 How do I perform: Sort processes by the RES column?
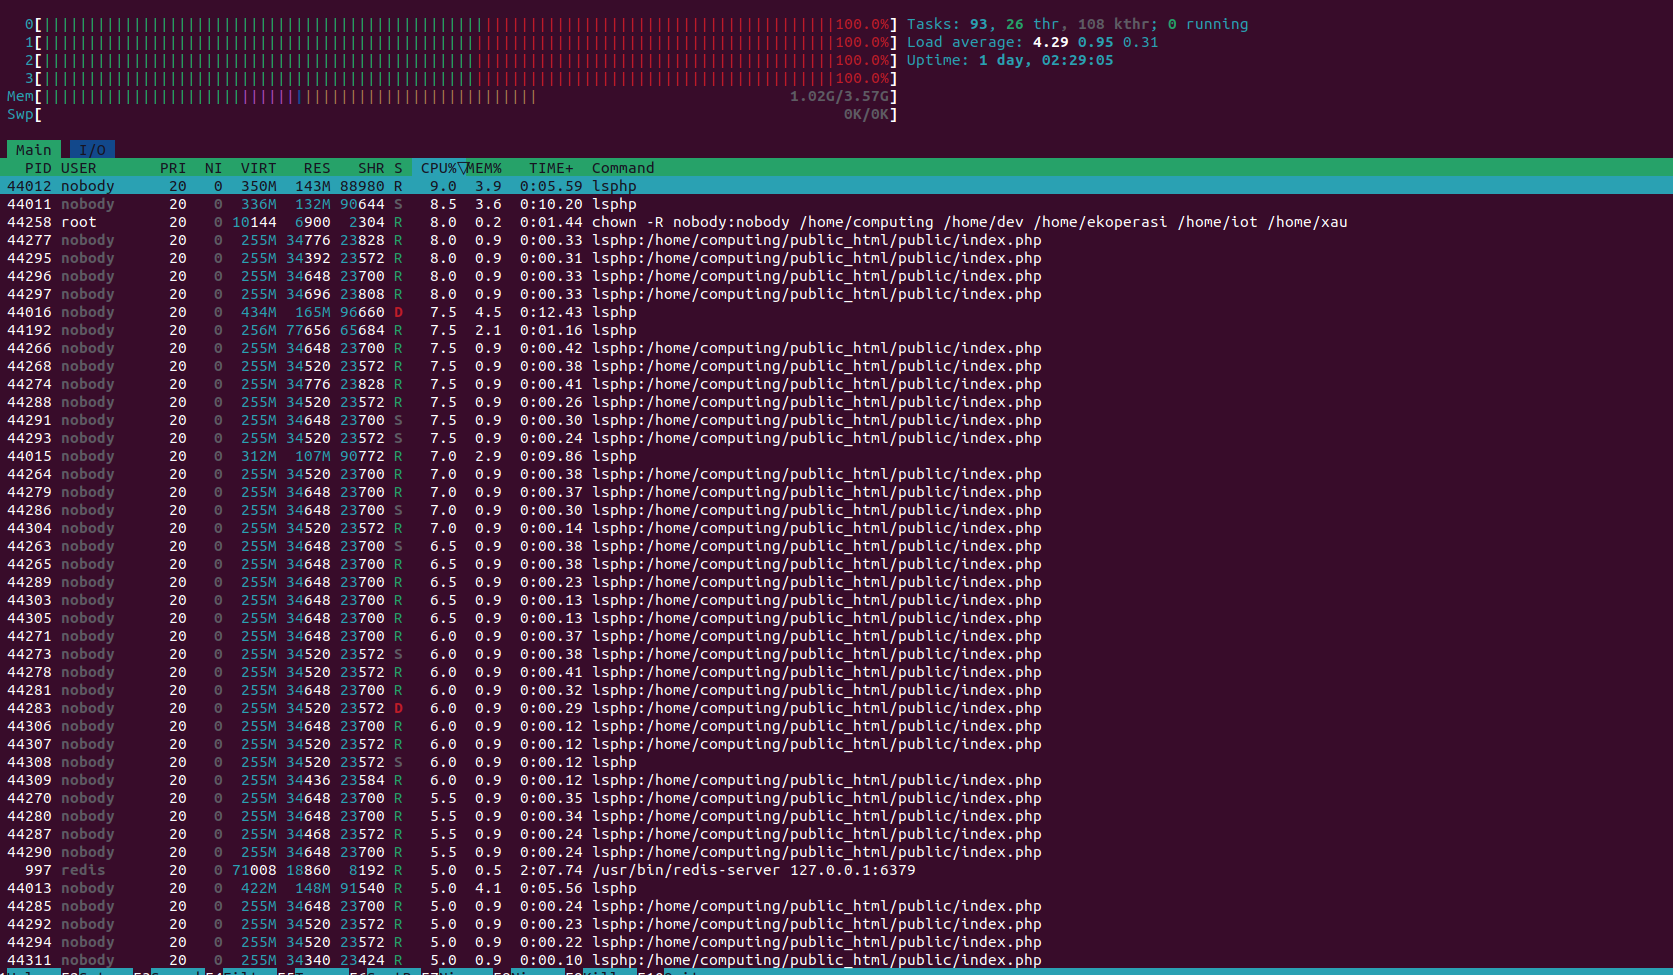click(315, 167)
